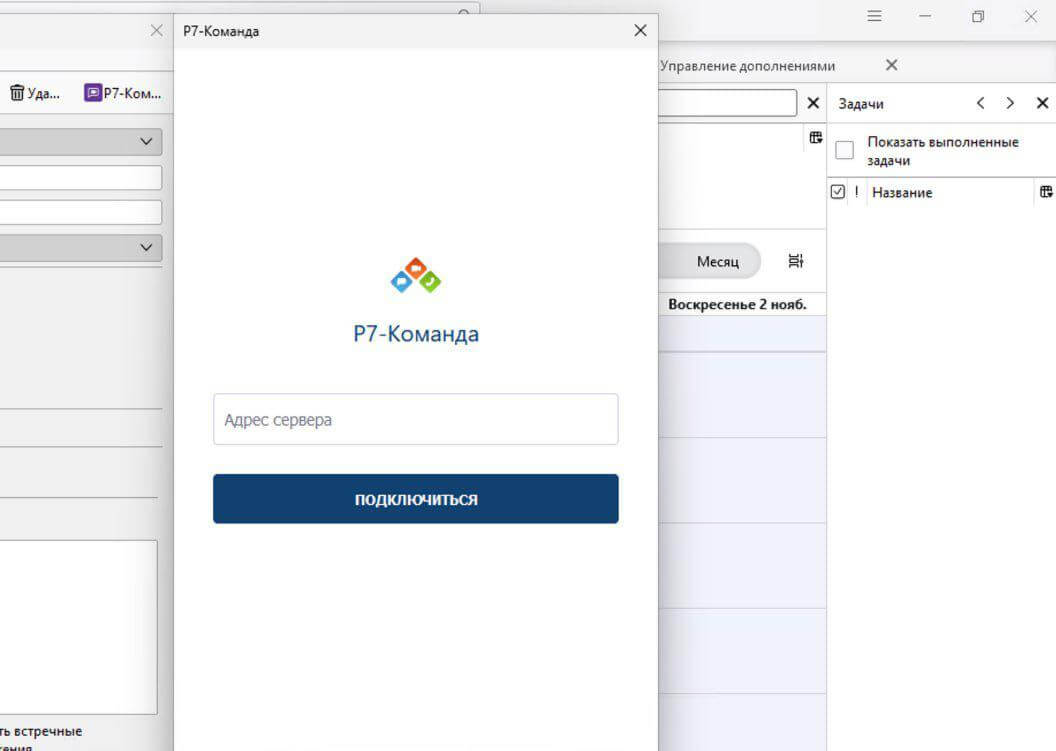Click the Адрес сервера input field
Image resolution: width=1056 pixels, height=751 pixels.
(x=415, y=419)
